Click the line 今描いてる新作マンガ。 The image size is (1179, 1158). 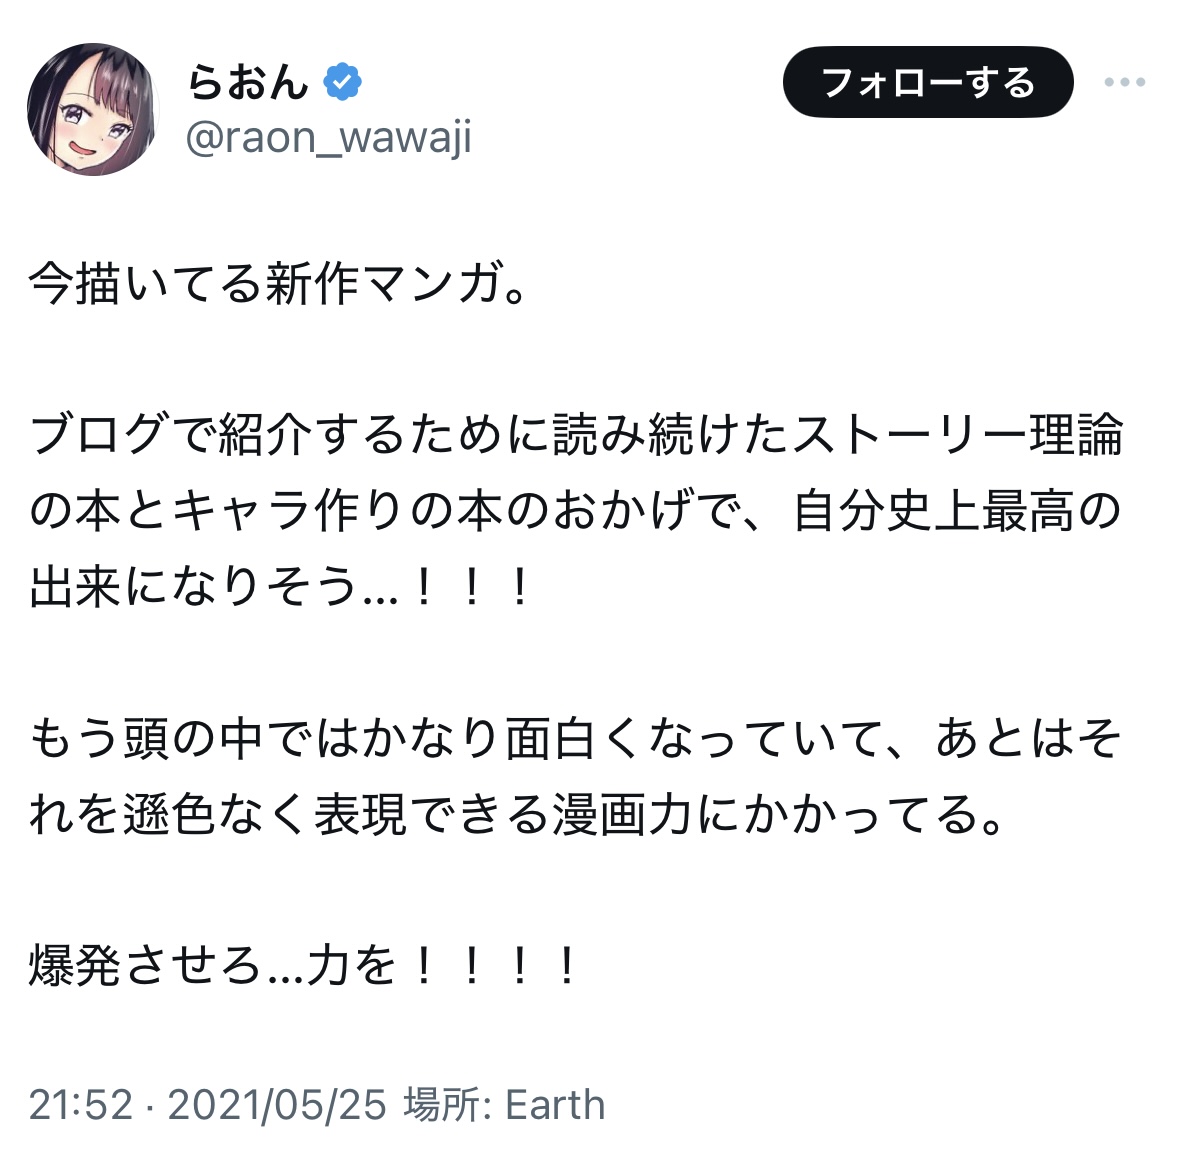278,285
